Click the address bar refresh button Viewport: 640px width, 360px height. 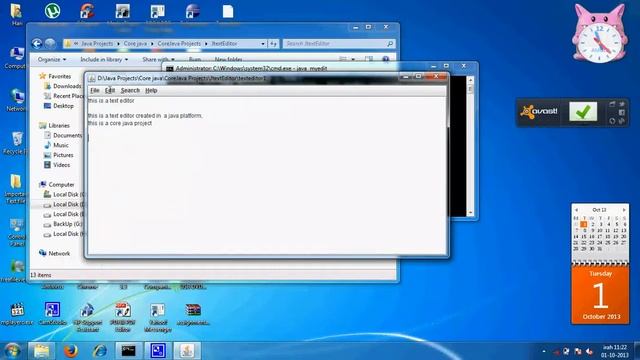273,44
